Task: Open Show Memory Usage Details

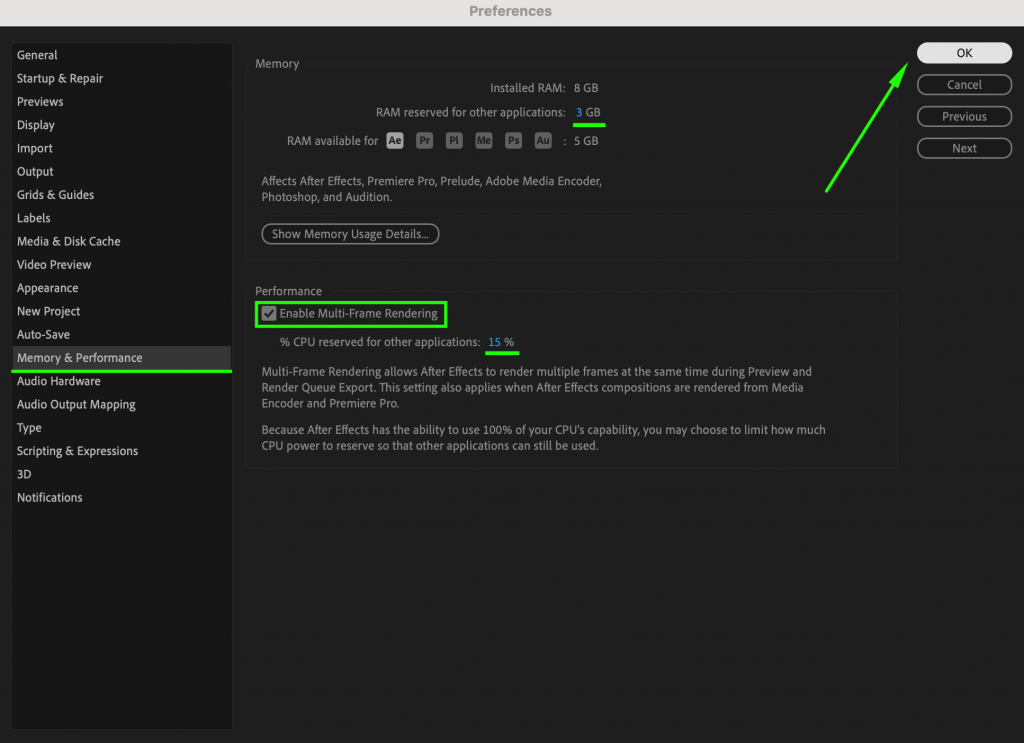Action: point(350,233)
